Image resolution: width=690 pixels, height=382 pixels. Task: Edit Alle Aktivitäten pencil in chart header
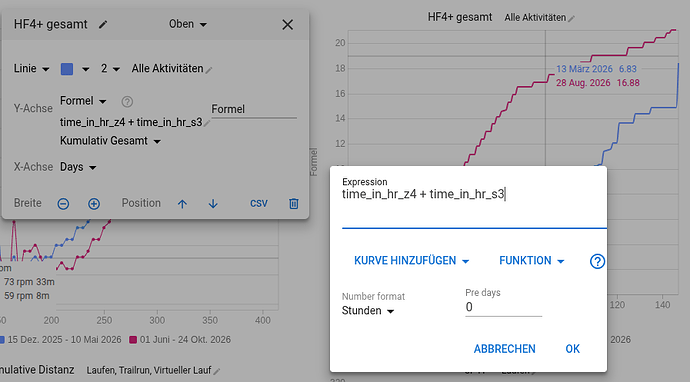click(571, 19)
